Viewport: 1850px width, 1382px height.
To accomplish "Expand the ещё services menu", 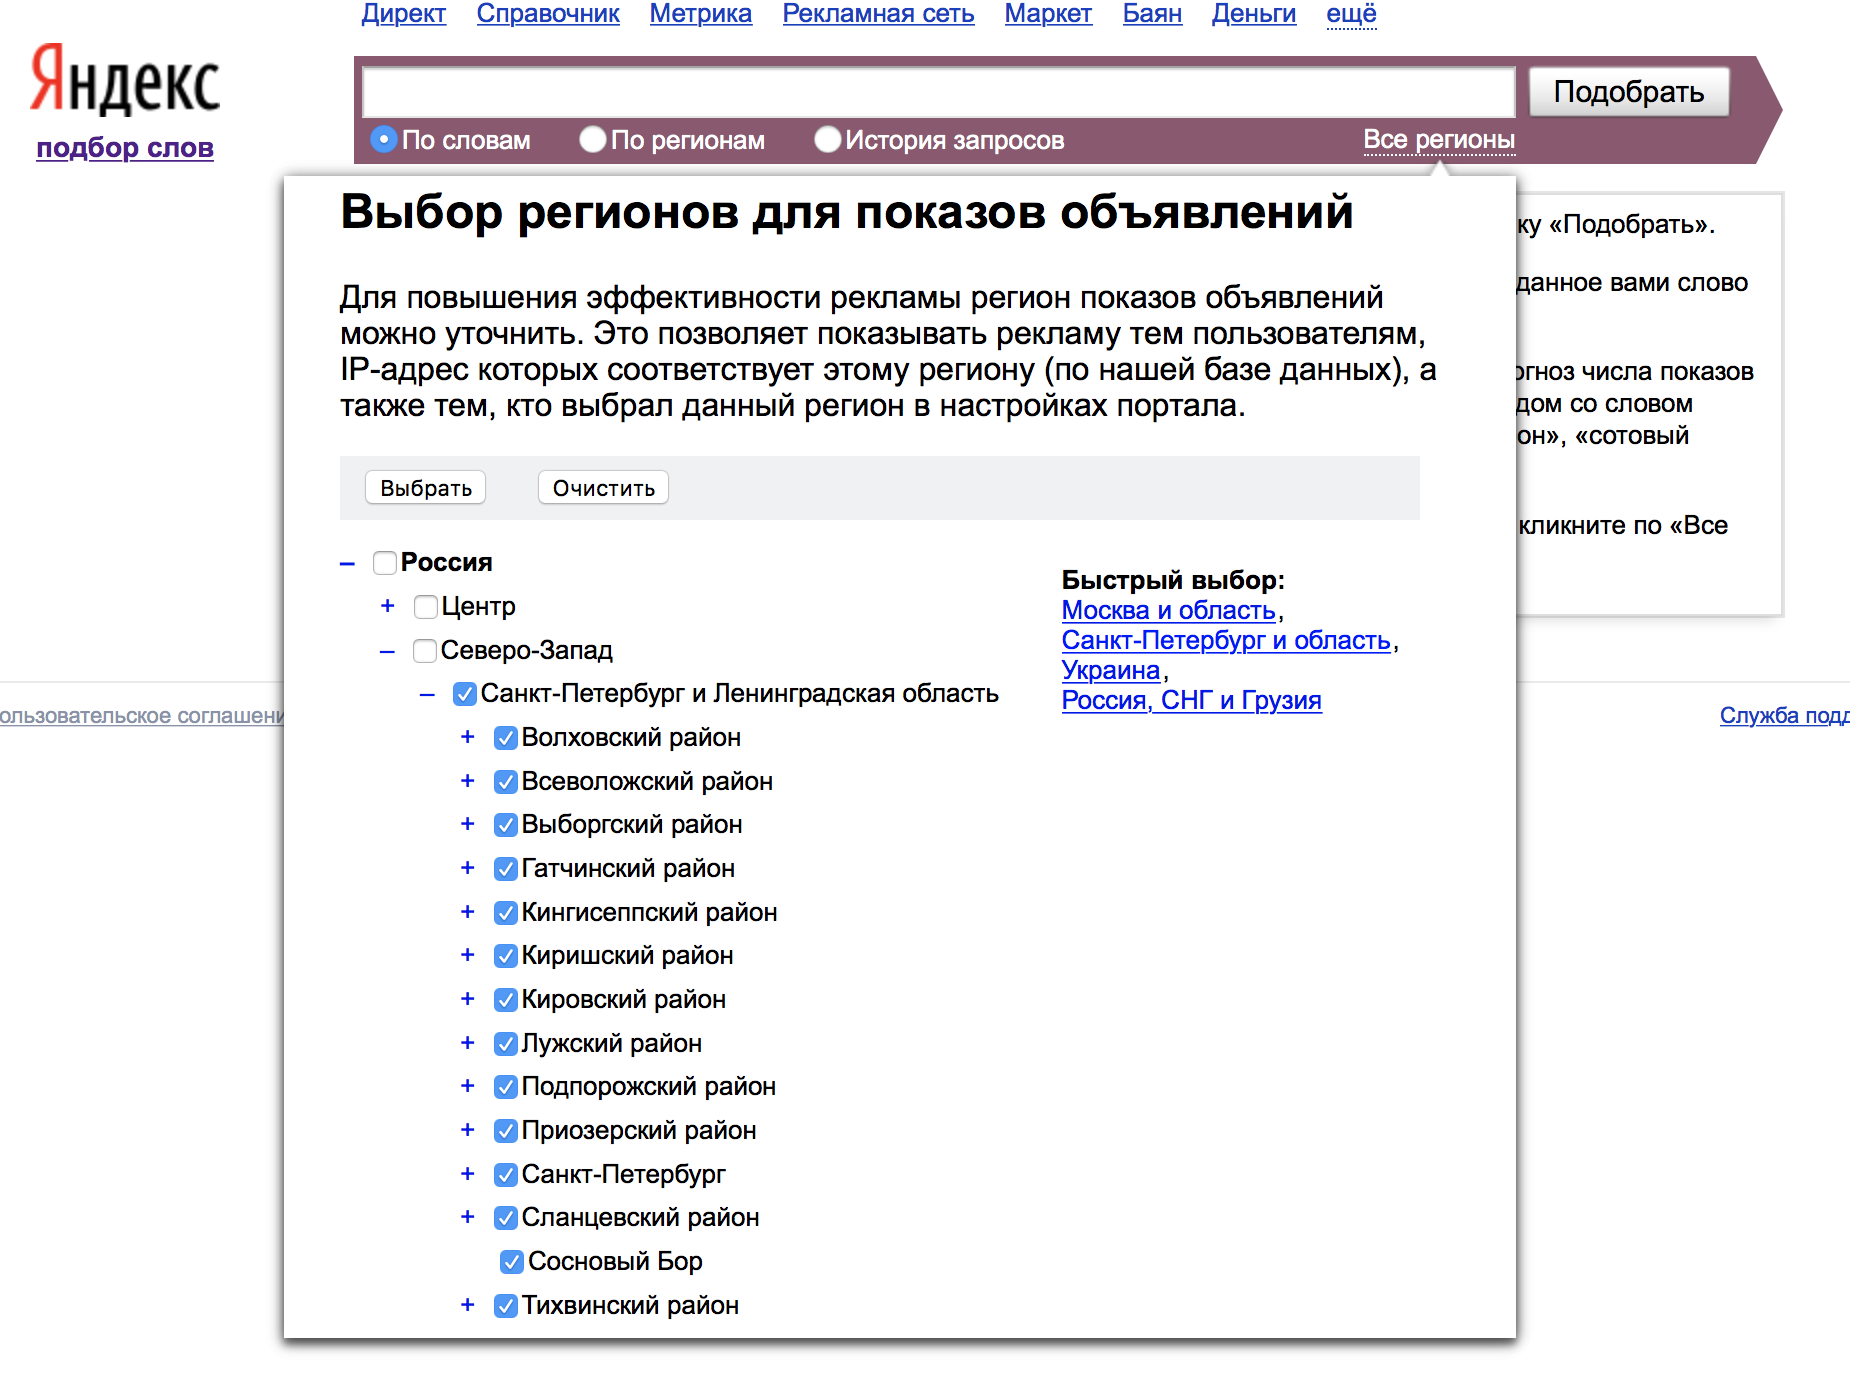I will [1351, 14].
